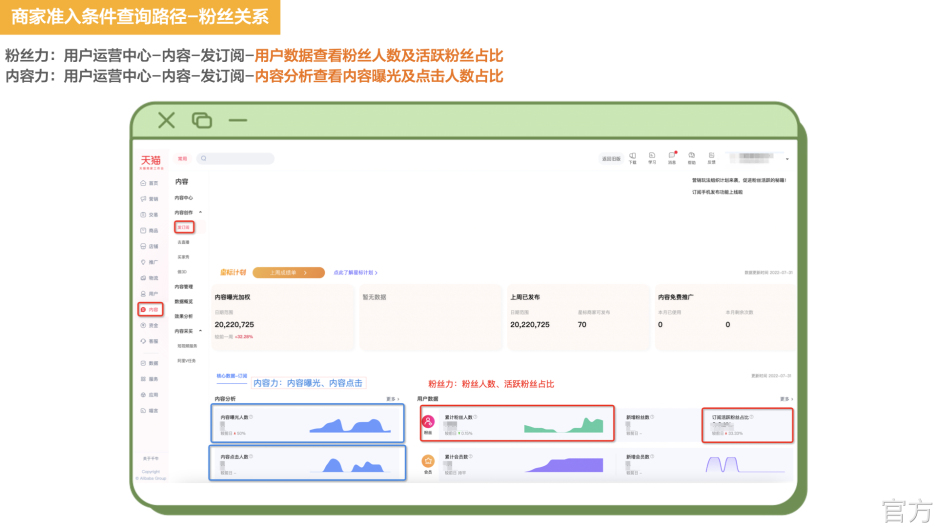This screenshot has height=527, width=937.
Task: Switch to the 核心数据-订阅 tab
Action: (x=231, y=376)
